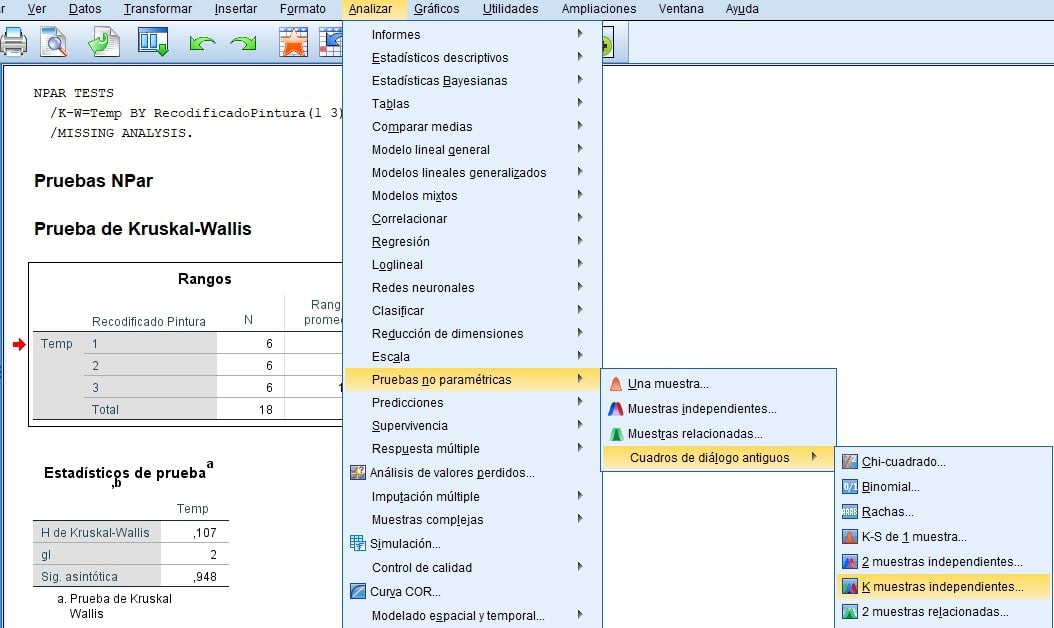This screenshot has width=1054, height=628.
Task: Expand Reducción de dimensiones submenu
Action: click(472, 333)
